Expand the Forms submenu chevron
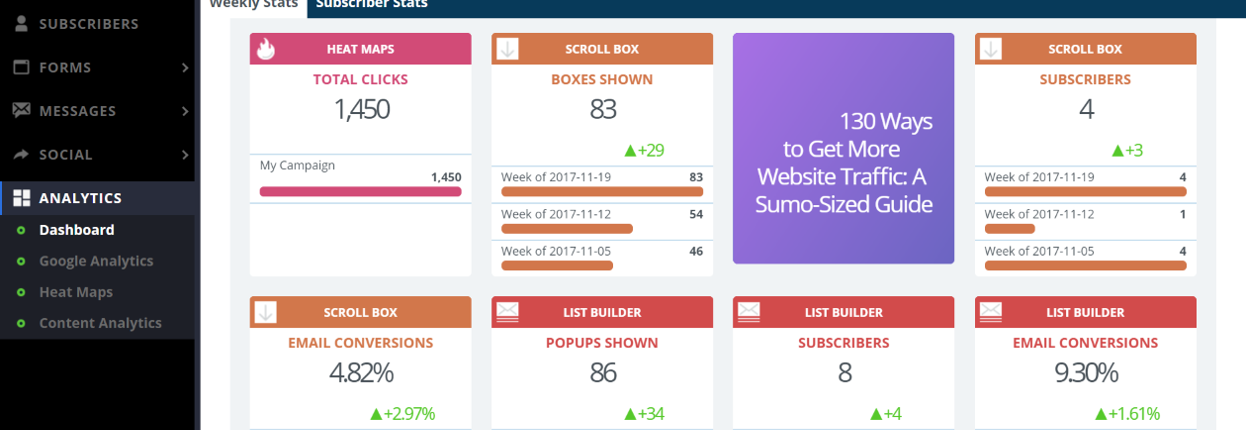The height and width of the screenshot is (430, 1246). point(185,68)
